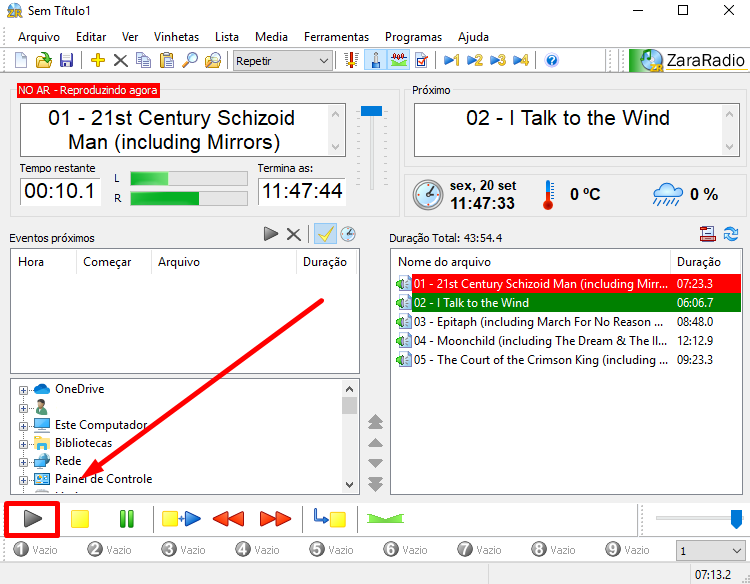Open the Ferramentas menu

pyautogui.click(x=336, y=36)
